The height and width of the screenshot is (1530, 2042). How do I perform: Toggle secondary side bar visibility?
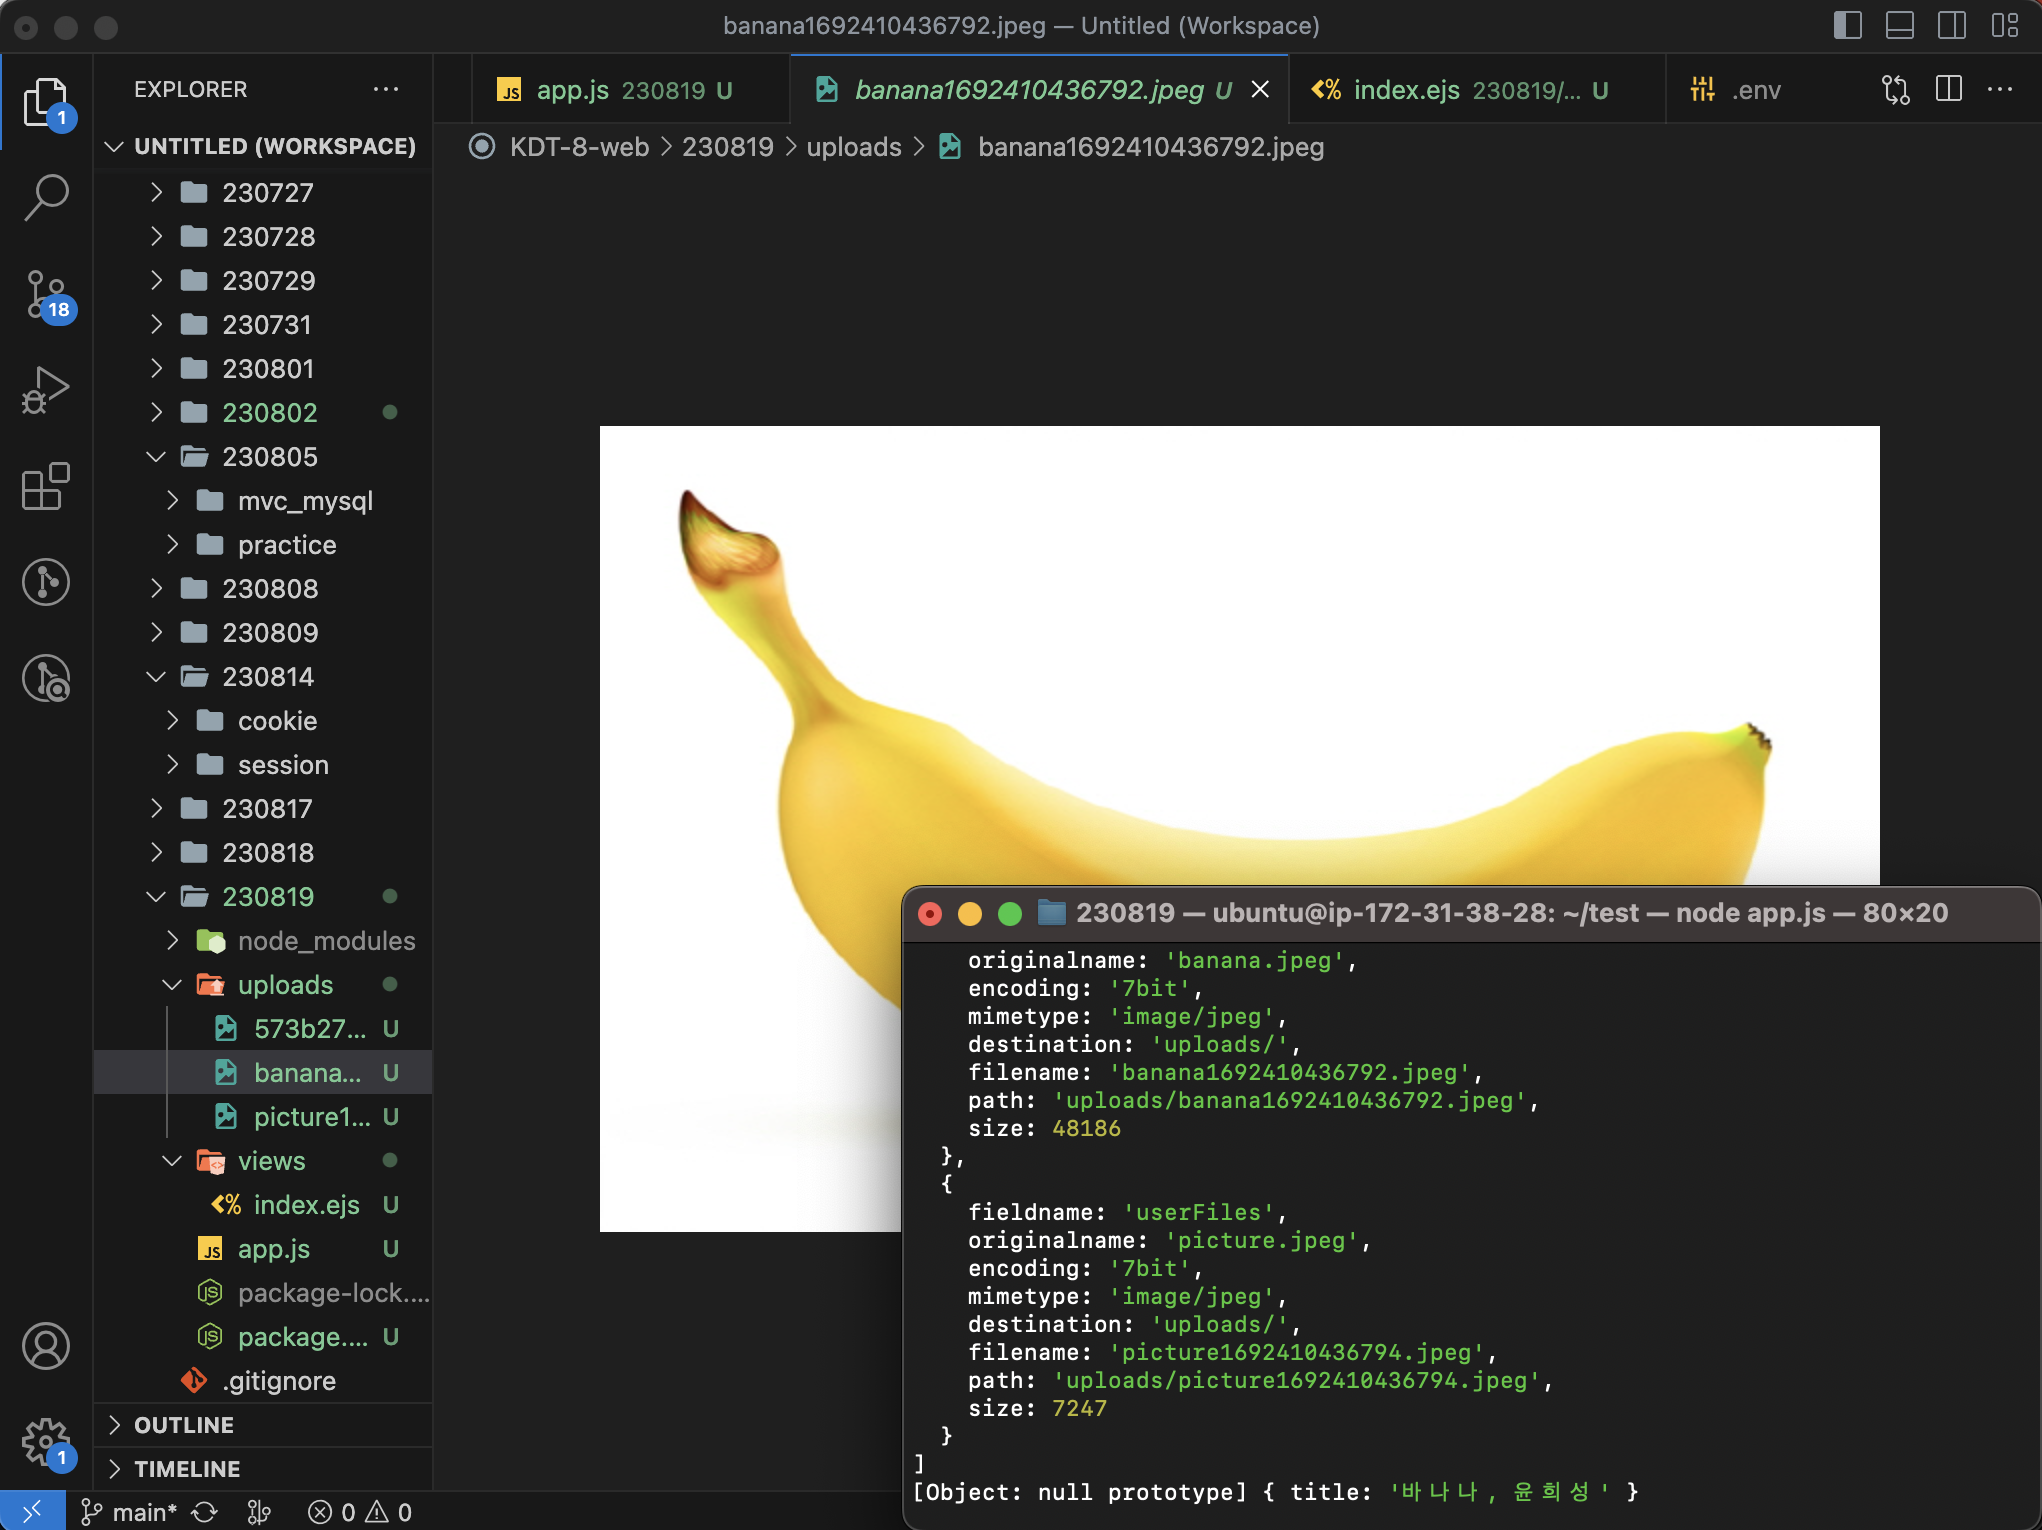coord(1951,25)
